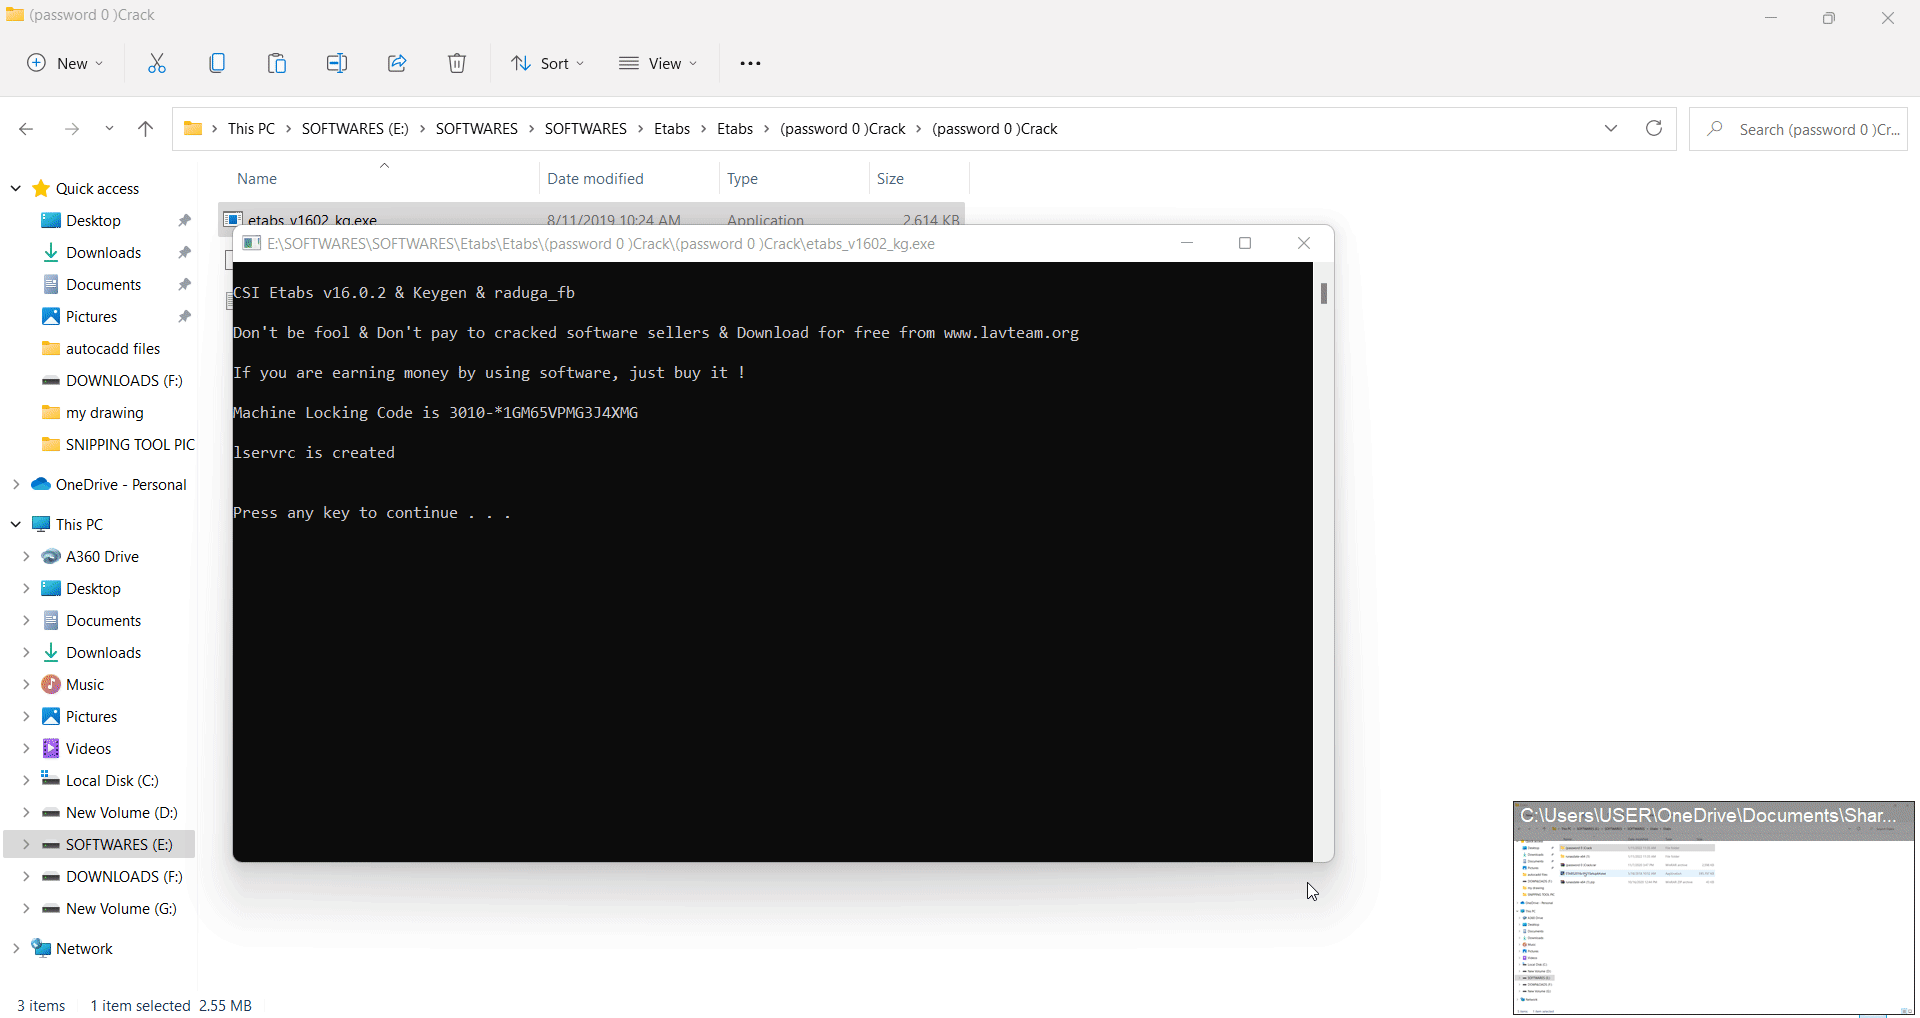The width and height of the screenshot is (1920, 1018).
Task: Open the screenshot thumbnail preview
Action: point(1714,908)
